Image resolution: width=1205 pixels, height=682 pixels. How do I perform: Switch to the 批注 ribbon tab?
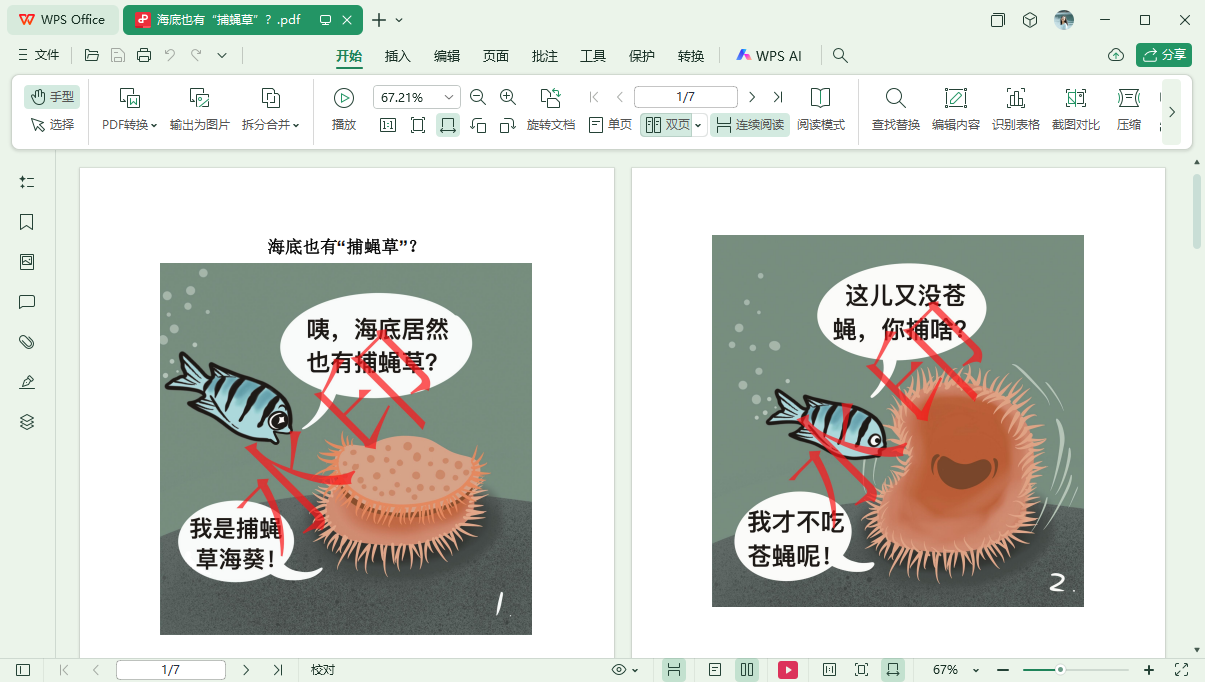pyautogui.click(x=544, y=56)
